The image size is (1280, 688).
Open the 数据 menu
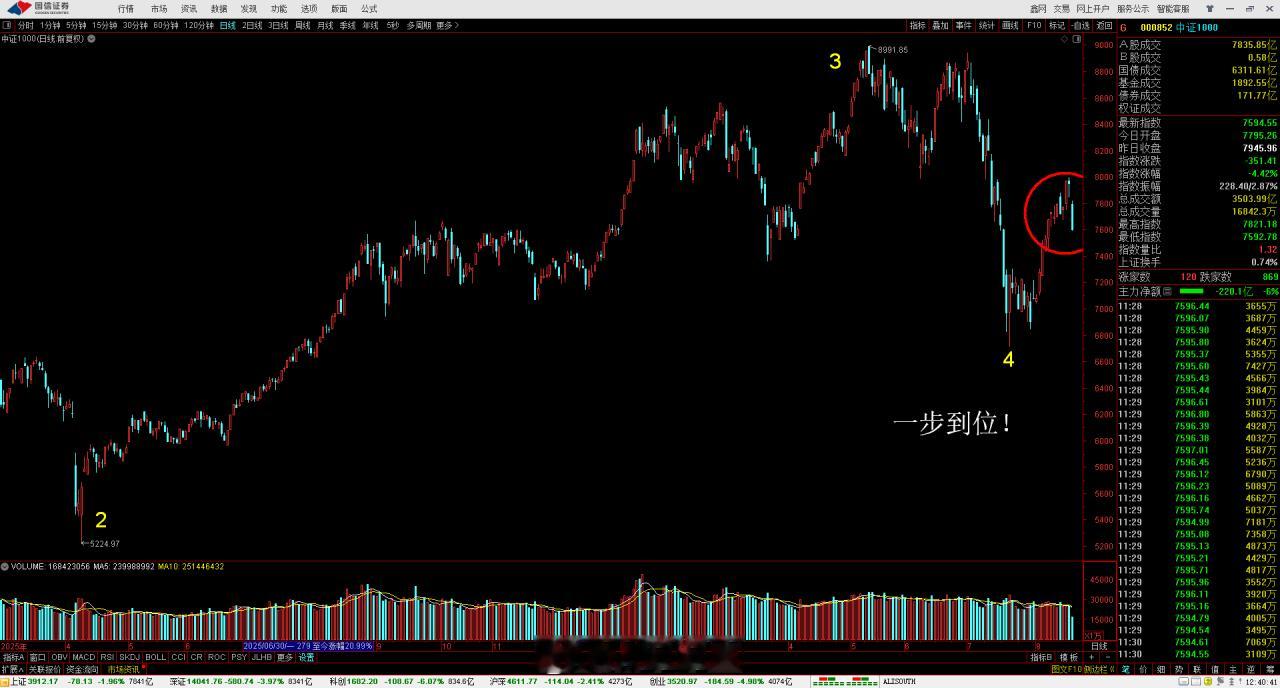point(219,8)
